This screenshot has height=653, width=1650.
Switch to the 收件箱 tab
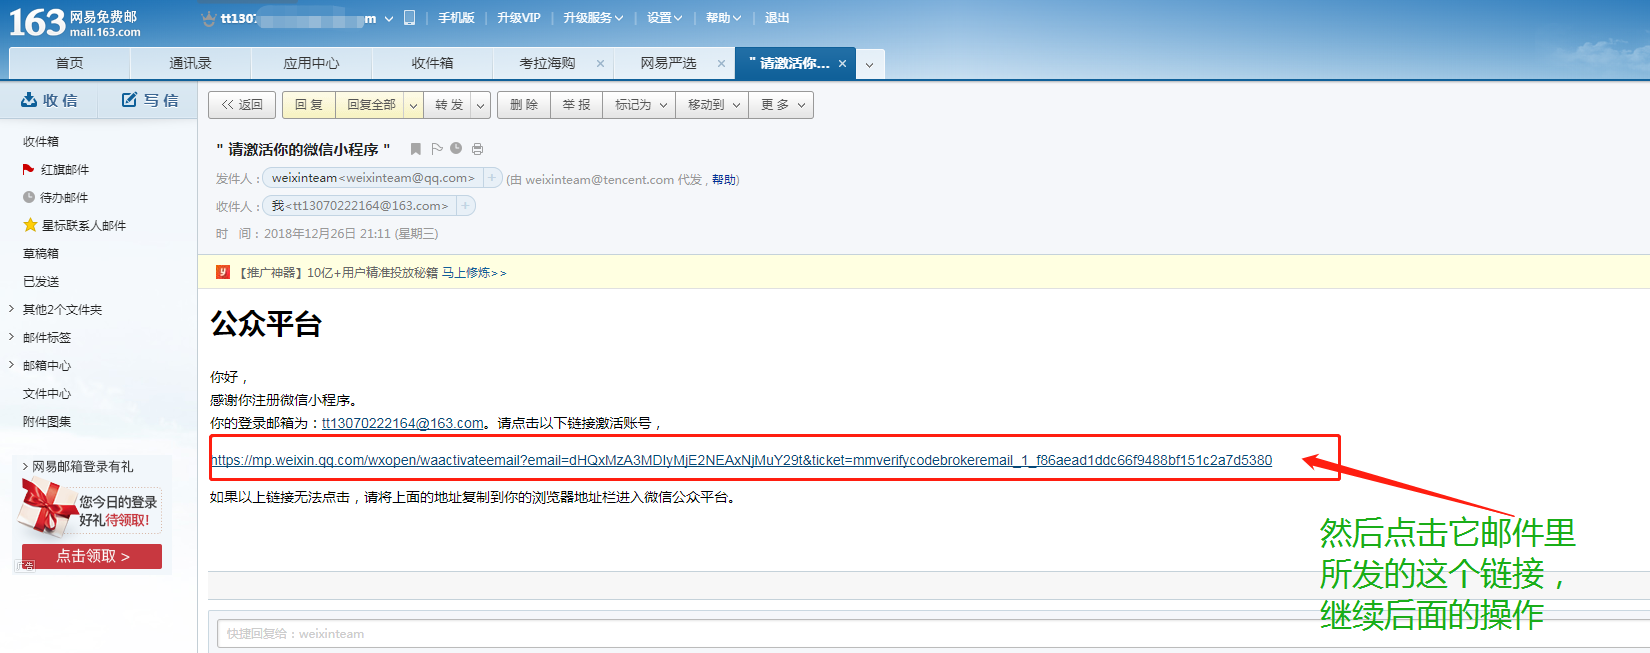tap(432, 63)
